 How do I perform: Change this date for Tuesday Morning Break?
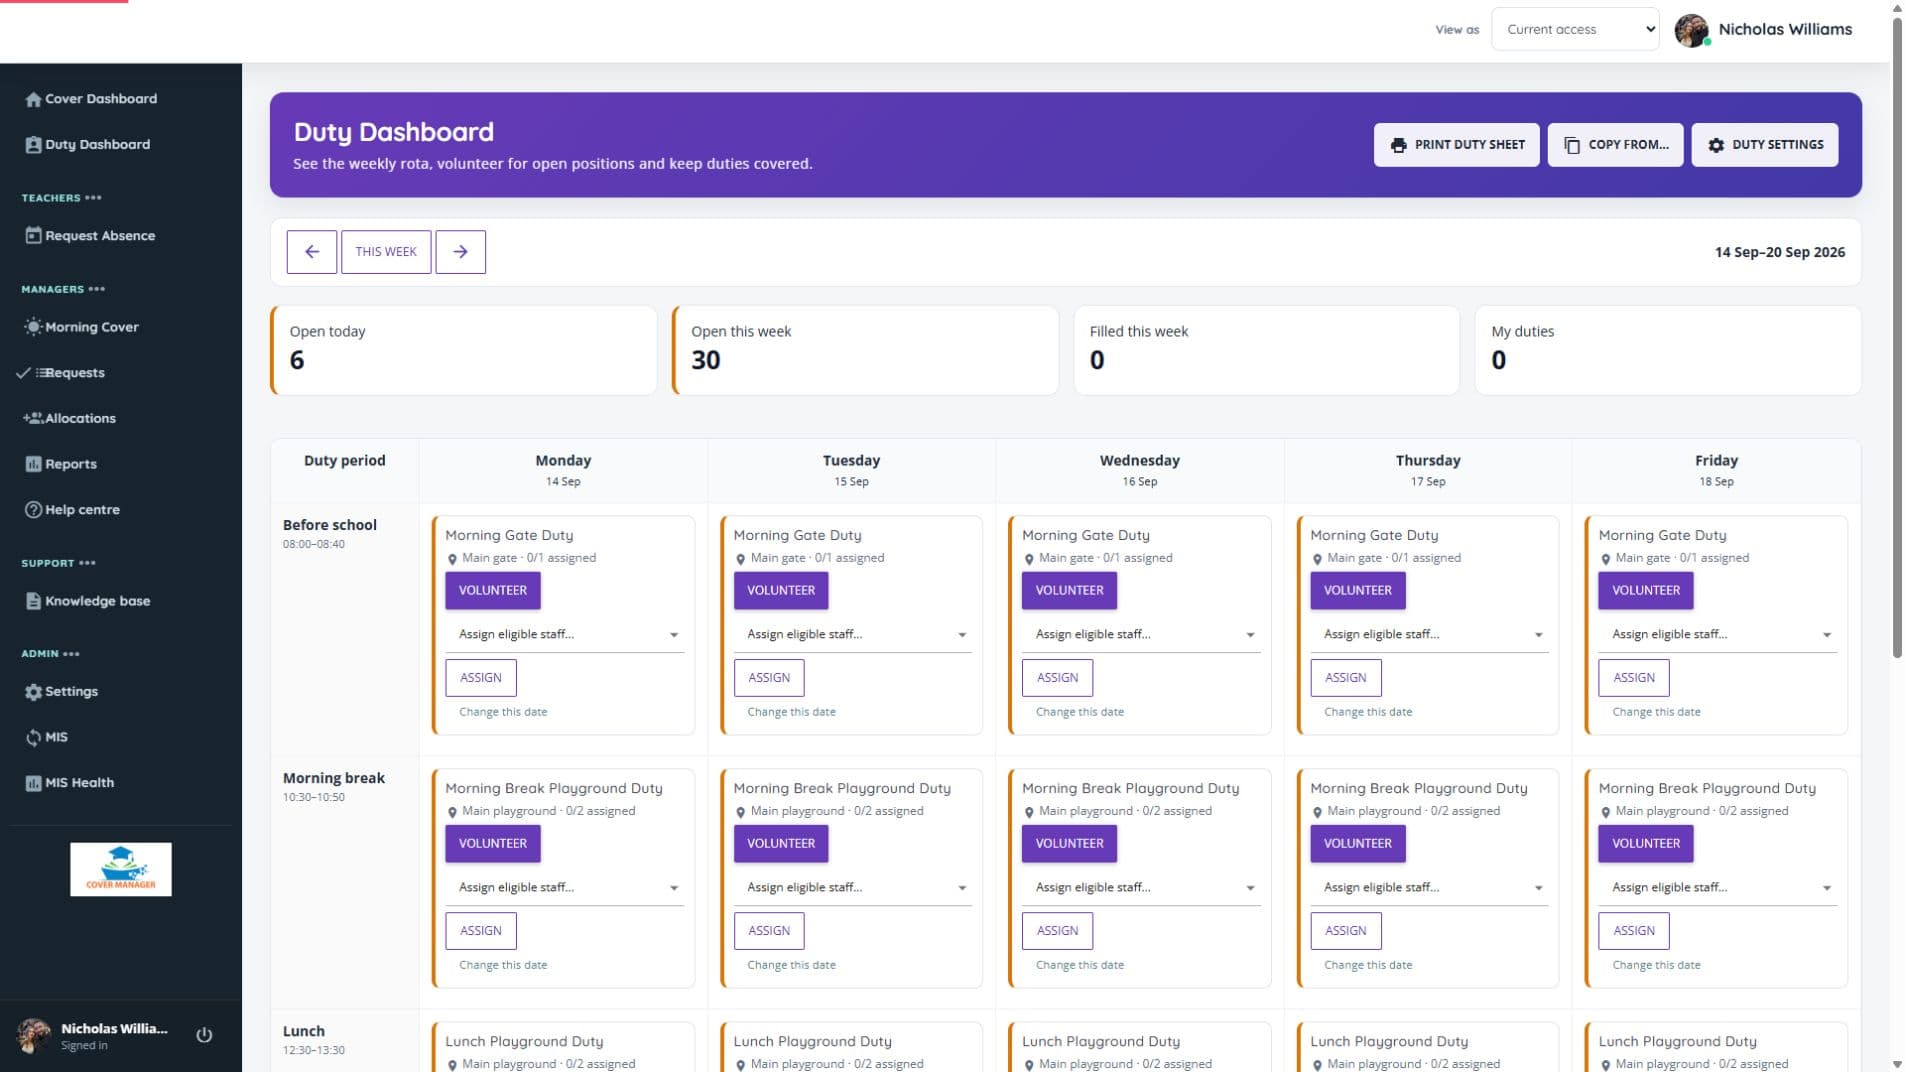coord(791,965)
